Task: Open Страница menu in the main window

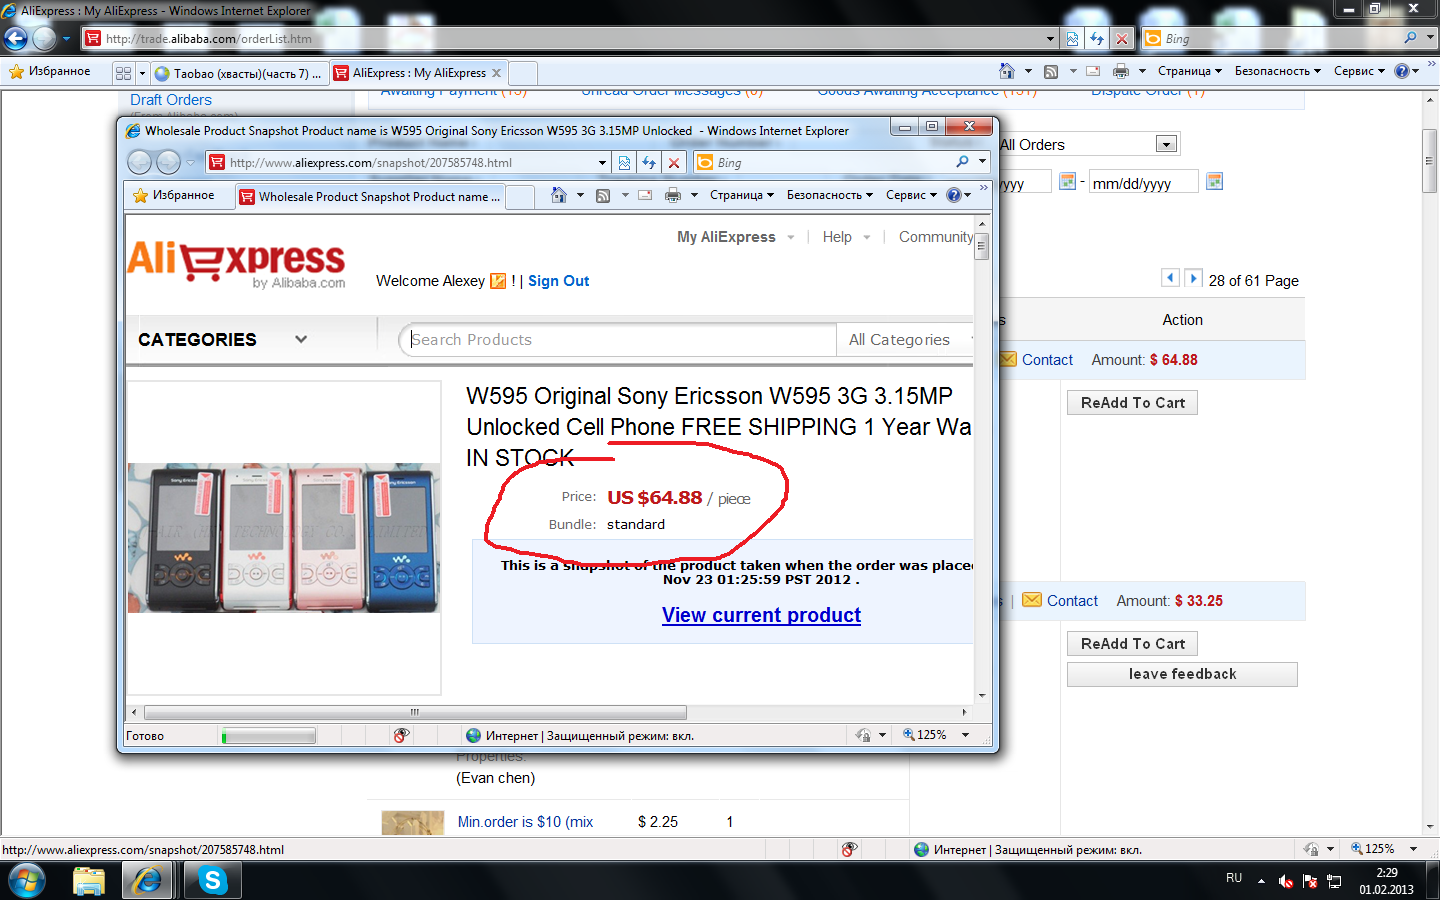Action: pyautogui.click(x=1189, y=71)
